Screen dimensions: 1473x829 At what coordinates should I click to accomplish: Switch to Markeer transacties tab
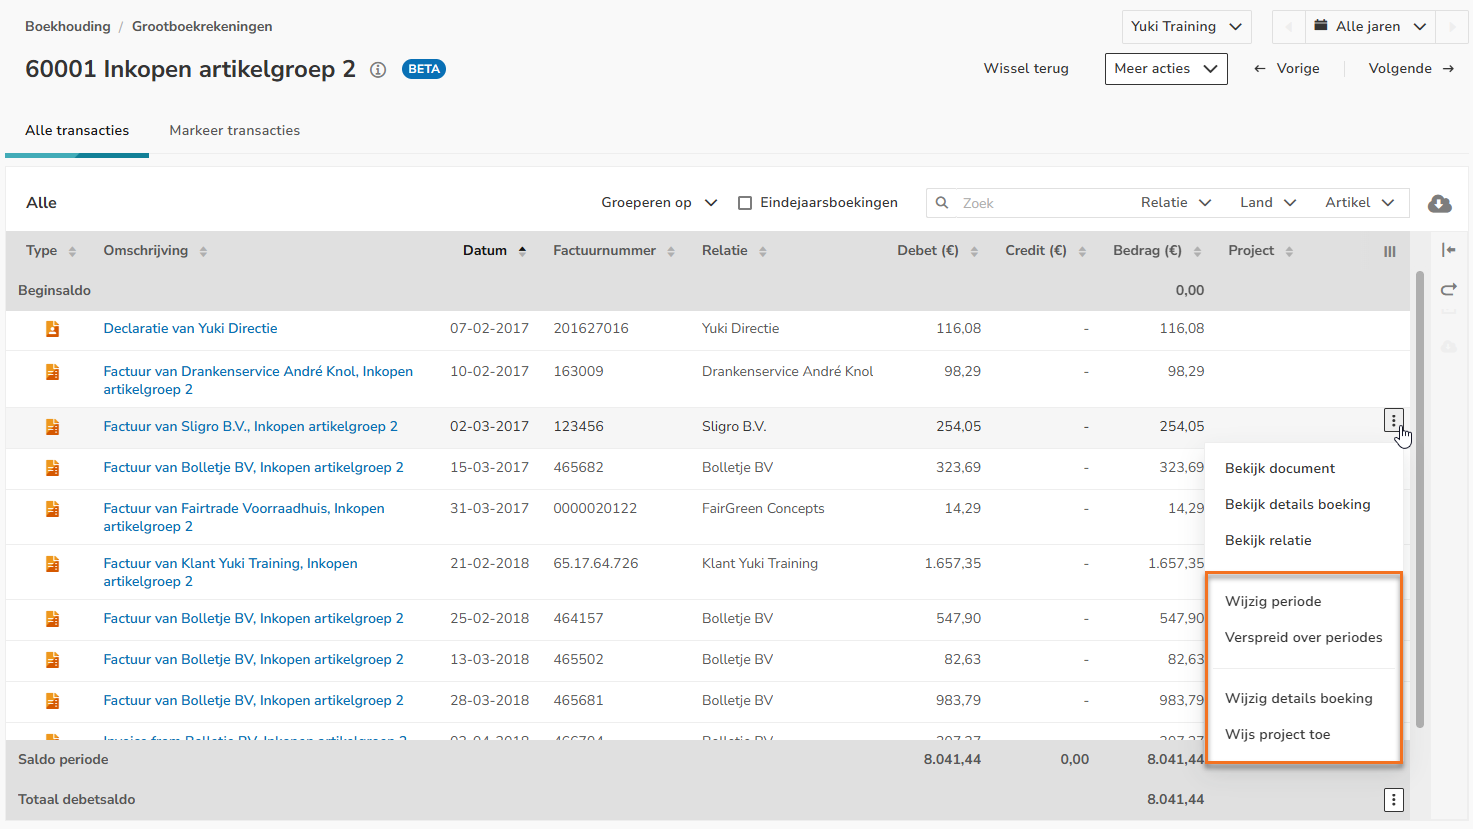point(234,131)
